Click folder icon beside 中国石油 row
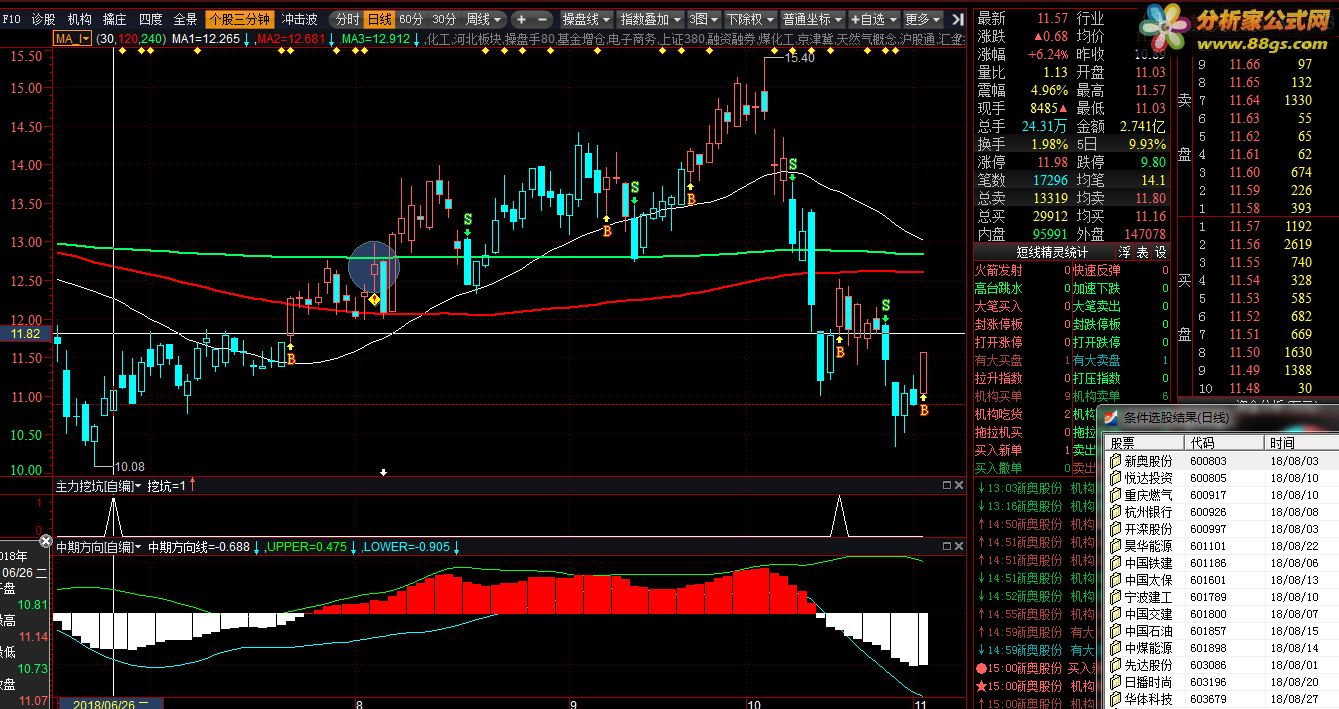Screen dimensions: 1339x709 coord(1116,631)
